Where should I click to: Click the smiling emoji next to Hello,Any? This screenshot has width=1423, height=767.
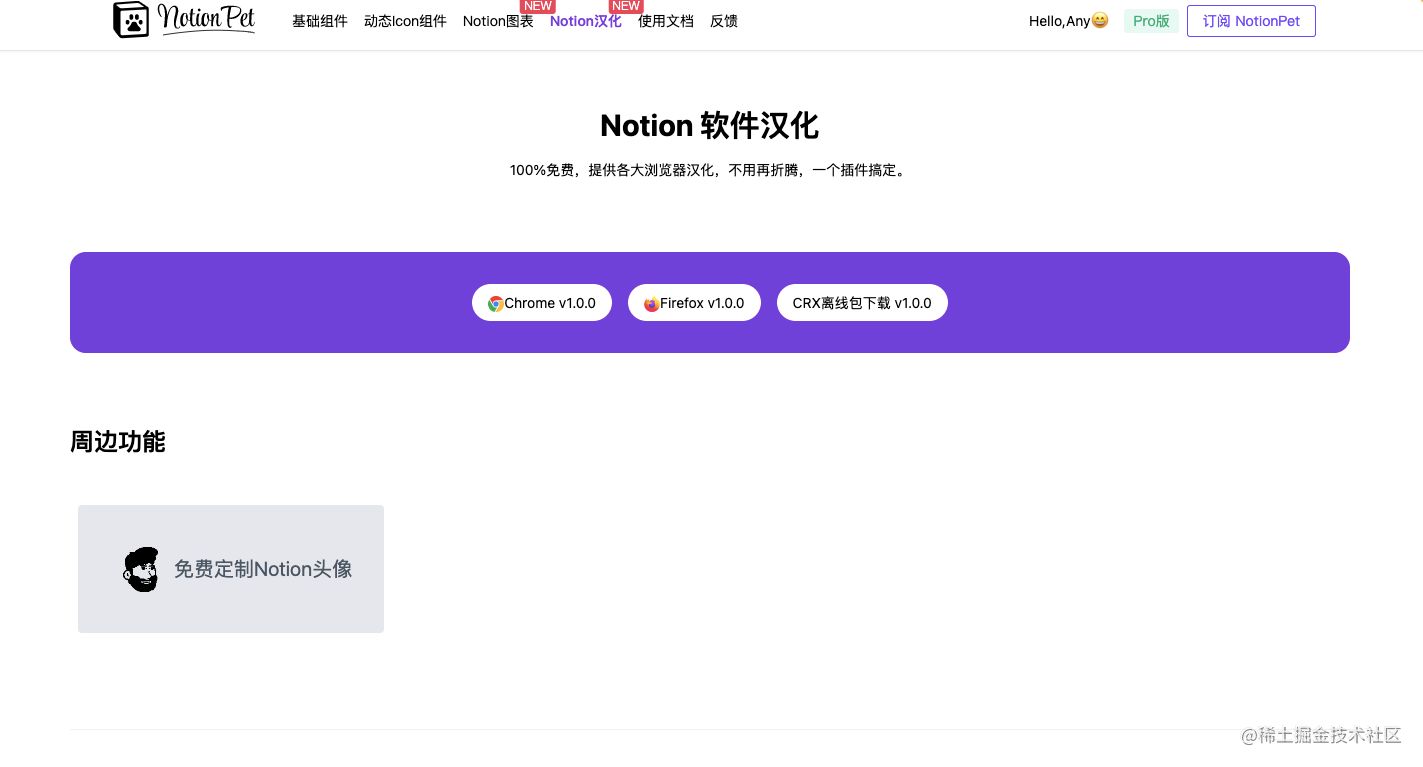1100,20
